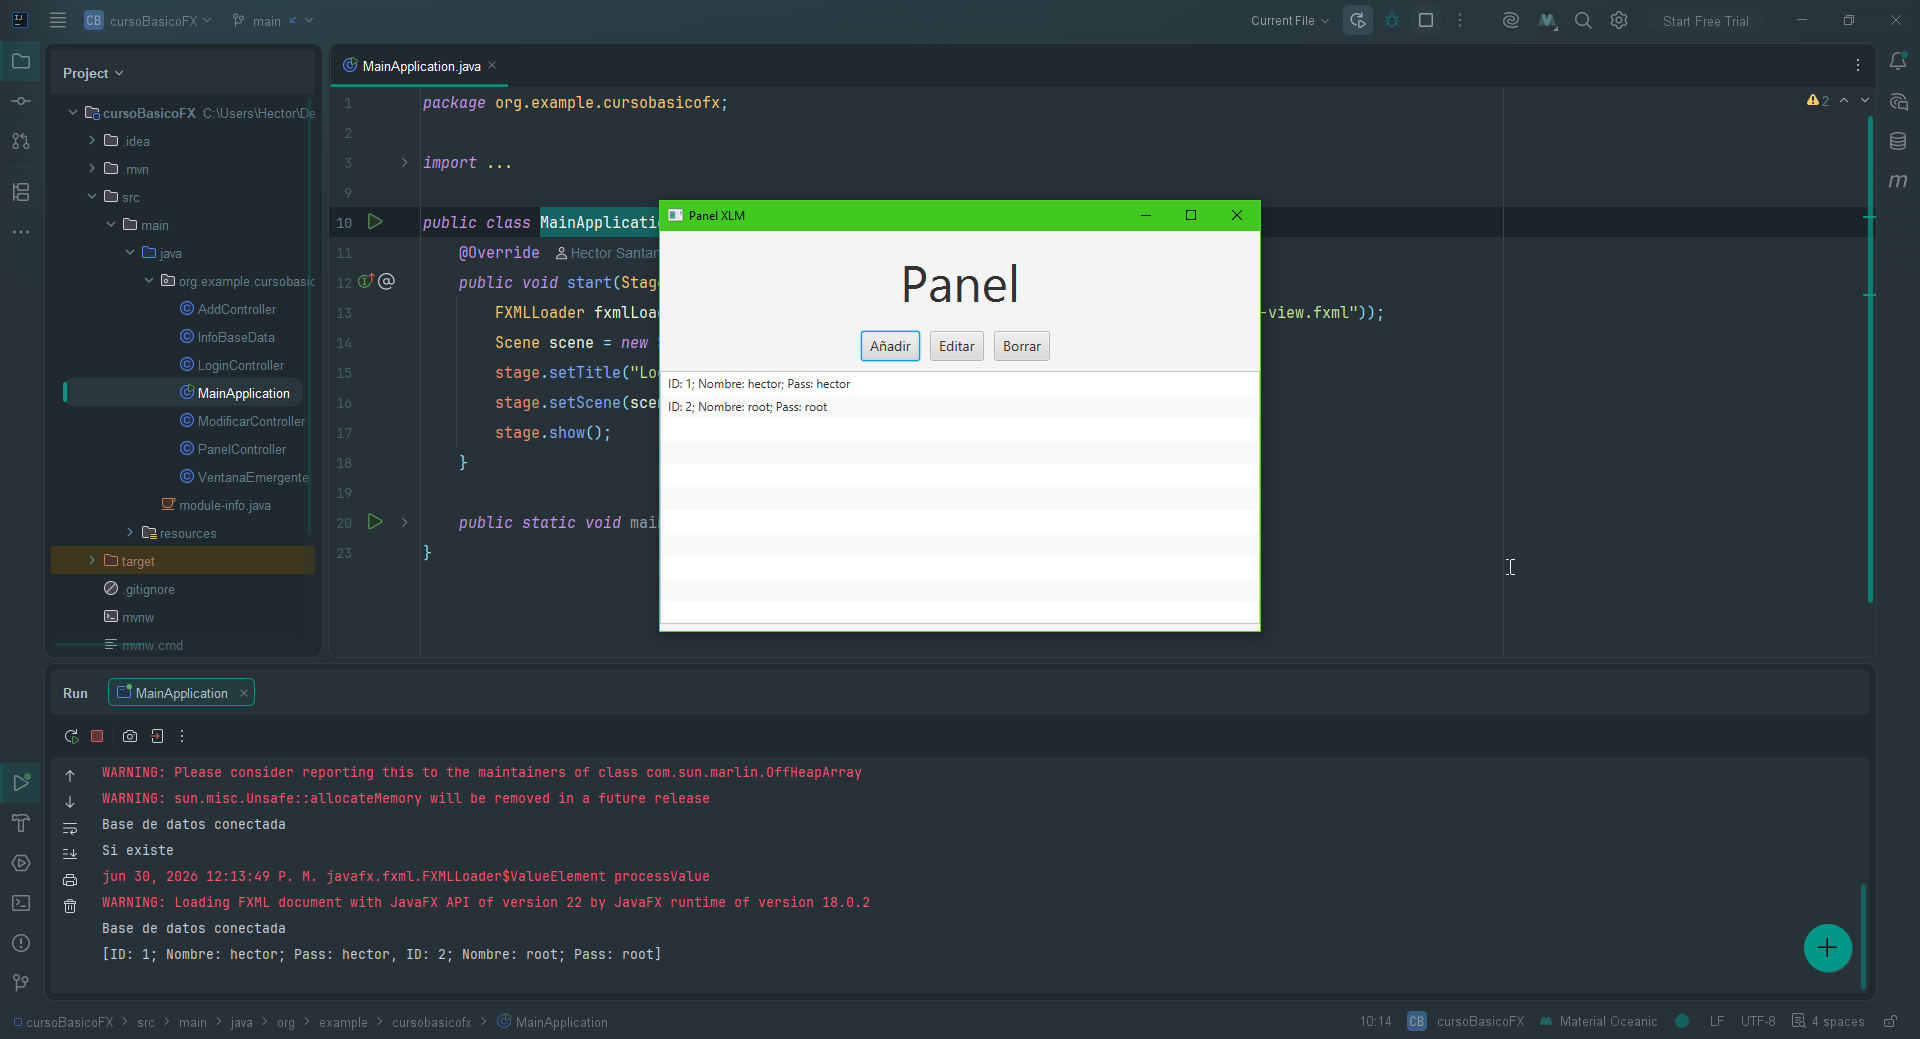Click the Run tool window icon in sidebar
Image resolution: width=1920 pixels, height=1039 pixels.
coord(20,782)
